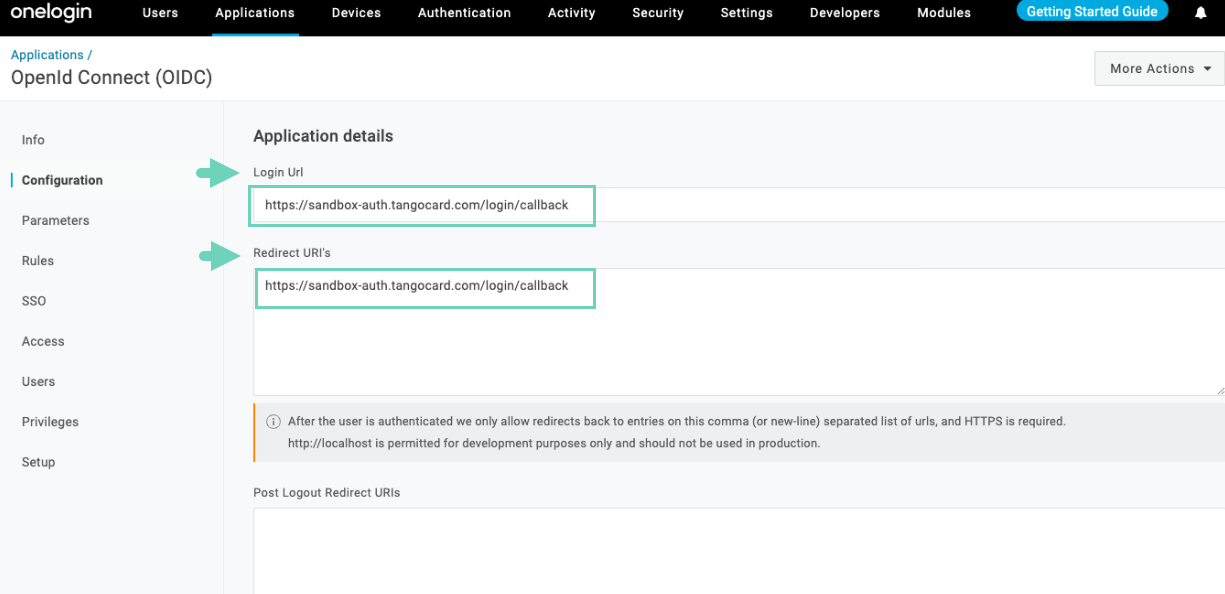The height and width of the screenshot is (594, 1225).
Task: Click the Getting Started Guide button
Action: click(1092, 12)
